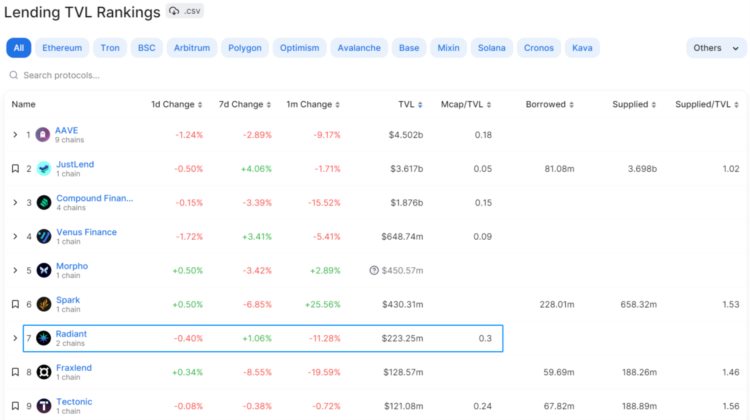Sort the table by TVL column
The width and height of the screenshot is (750, 420).
click(x=410, y=104)
